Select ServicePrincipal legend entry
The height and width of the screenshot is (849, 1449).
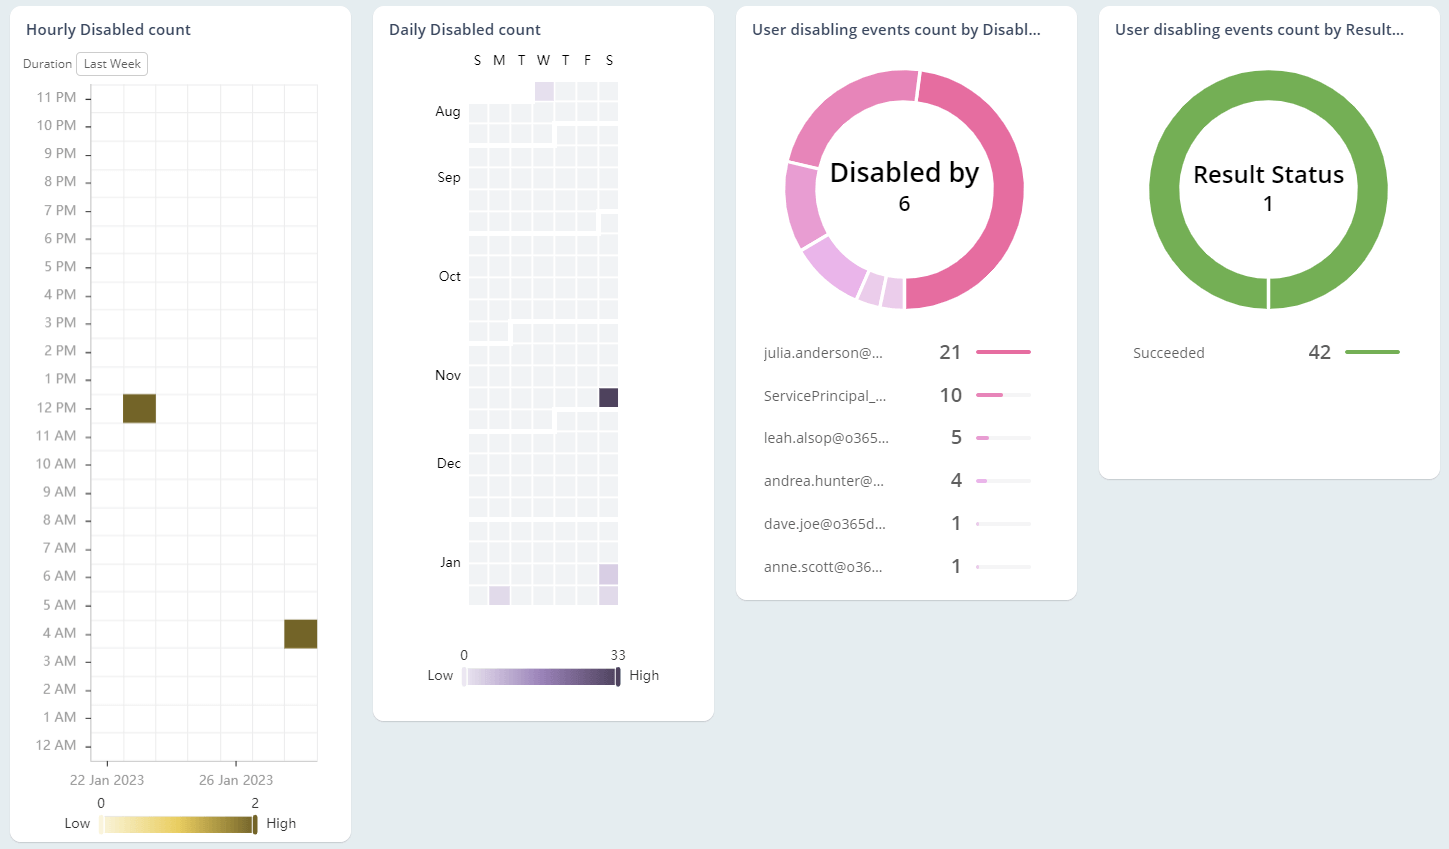click(x=824, y=396)
